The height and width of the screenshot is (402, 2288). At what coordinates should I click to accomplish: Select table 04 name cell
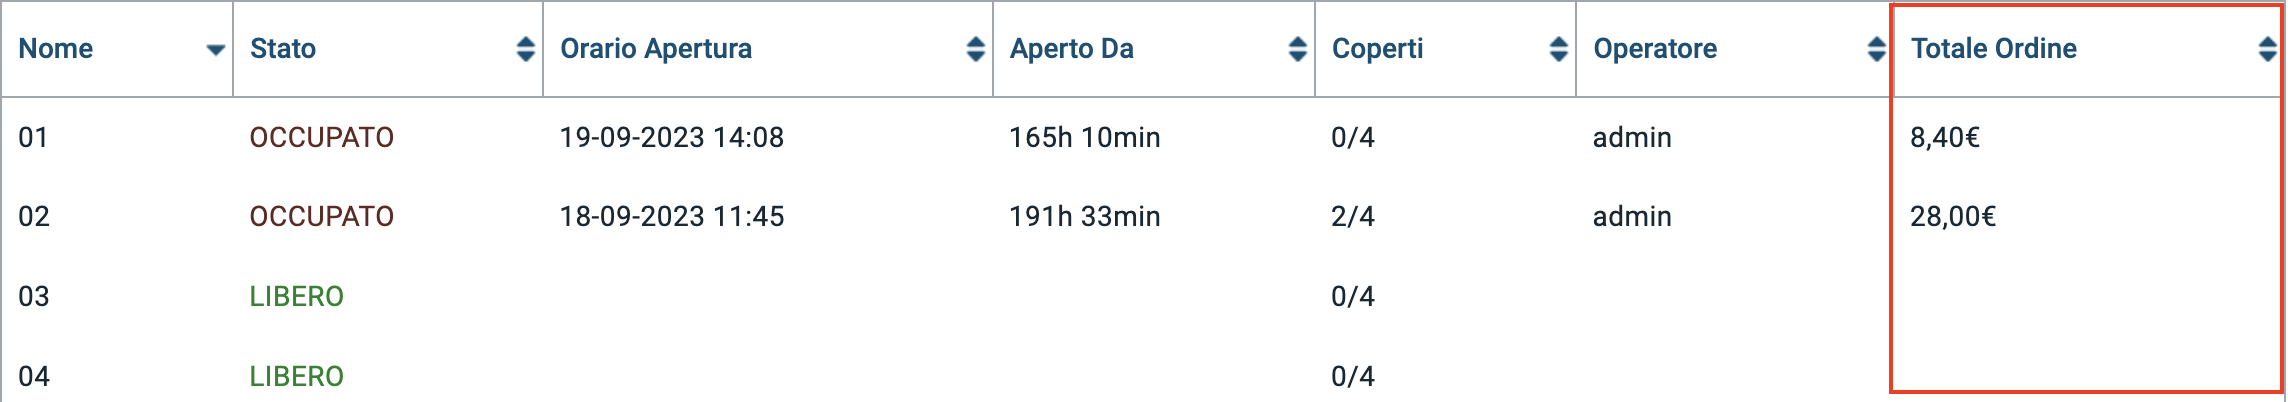tap(34, 377)
